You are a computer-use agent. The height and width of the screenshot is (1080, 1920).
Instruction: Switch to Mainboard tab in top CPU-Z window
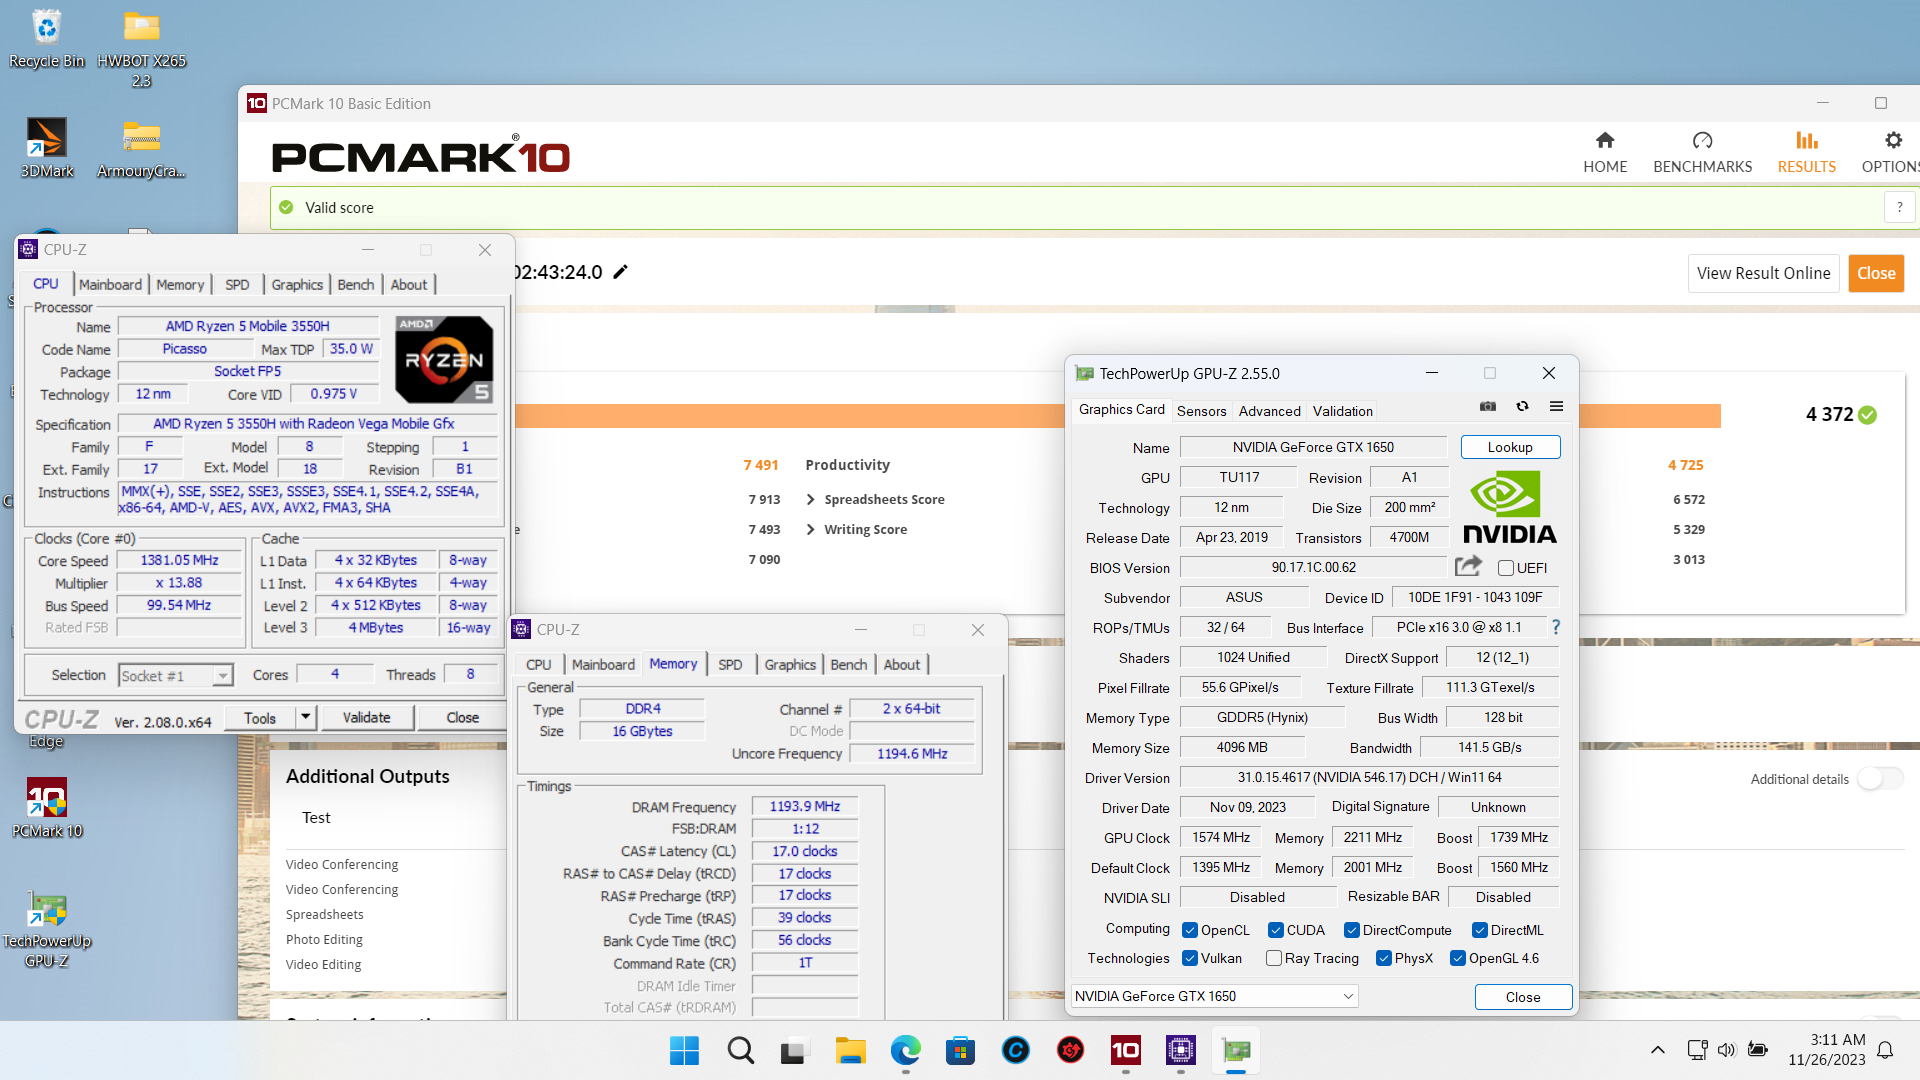(110, 284)
